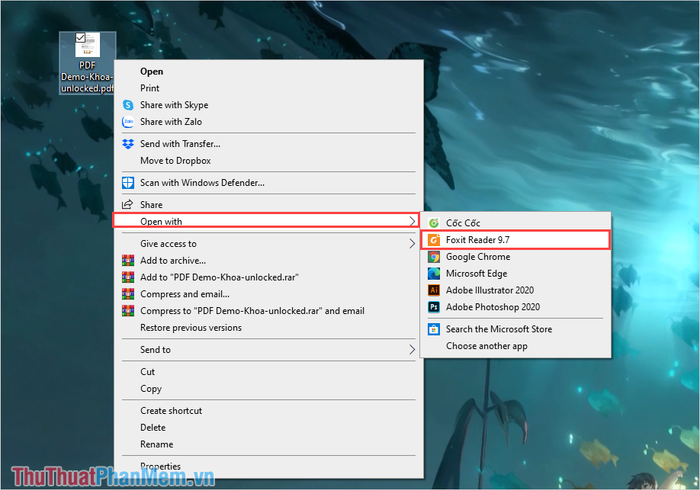Expand the Open with submenu arrow
The width and height of the screenshot is (700, 490).
point(412,221)
